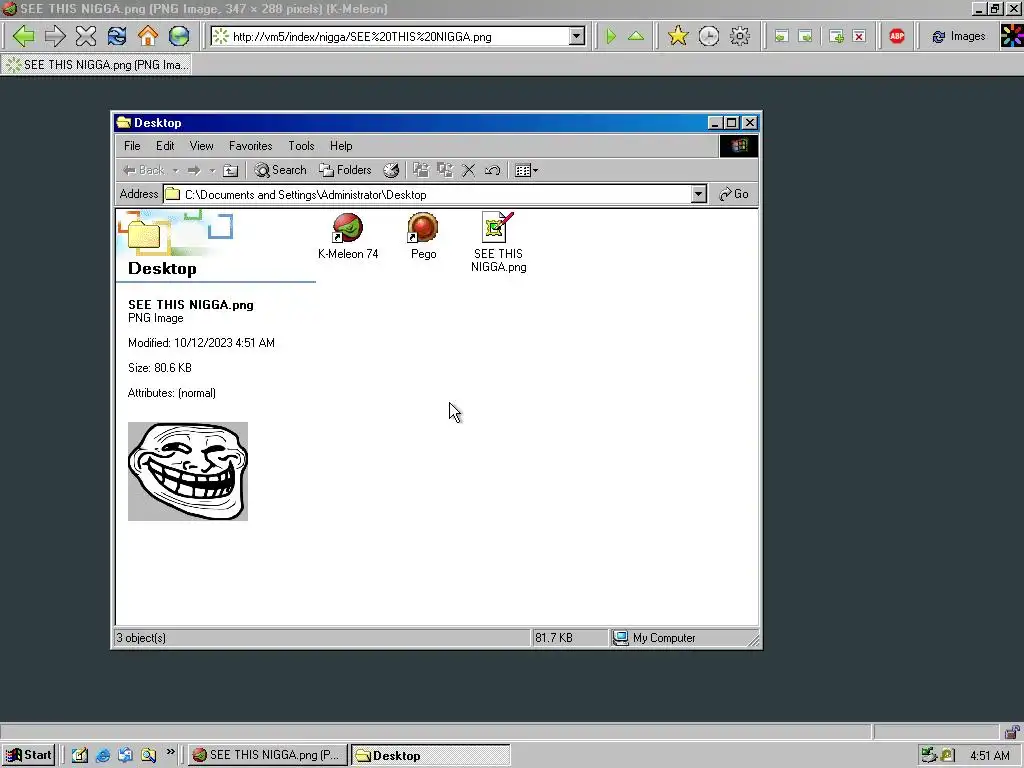This screenshot has width=1024, height=768.
Task: Click the '3 object(s)' status text
Action: click(141, 638)
